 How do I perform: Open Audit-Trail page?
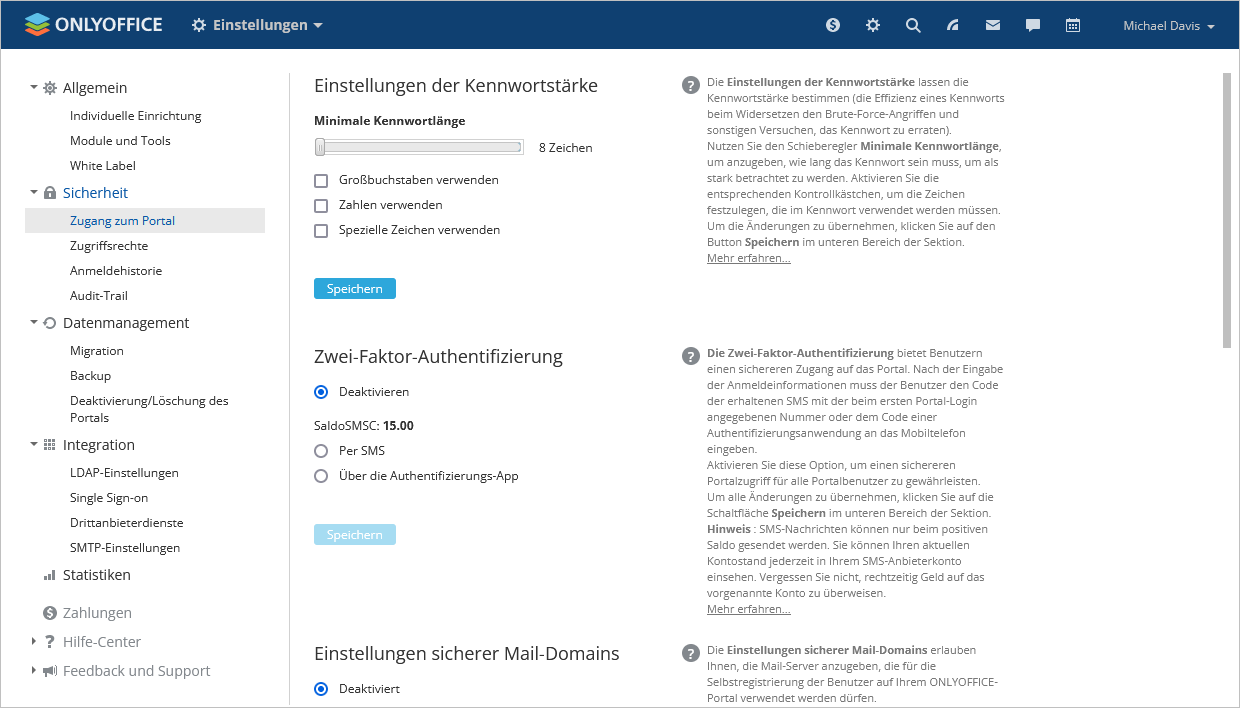pyautogui.click(x=99, y=296)
